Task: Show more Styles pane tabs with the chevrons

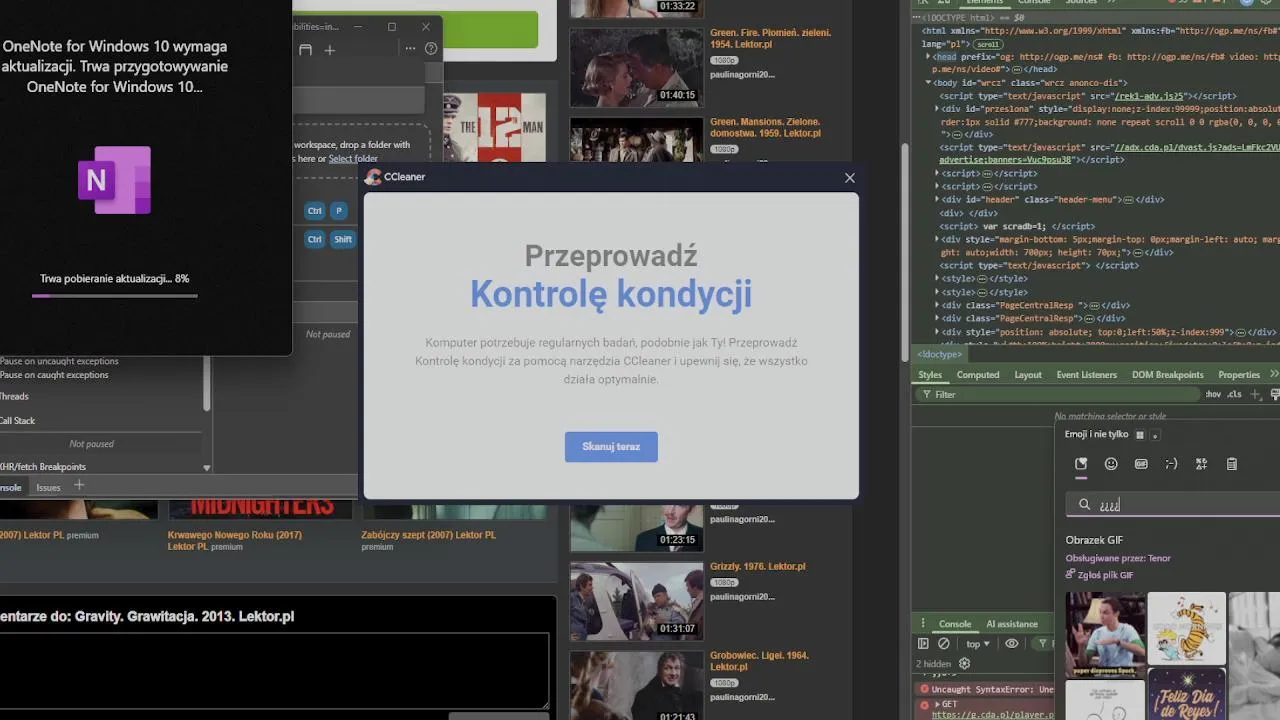Action: pos(1274,374)
